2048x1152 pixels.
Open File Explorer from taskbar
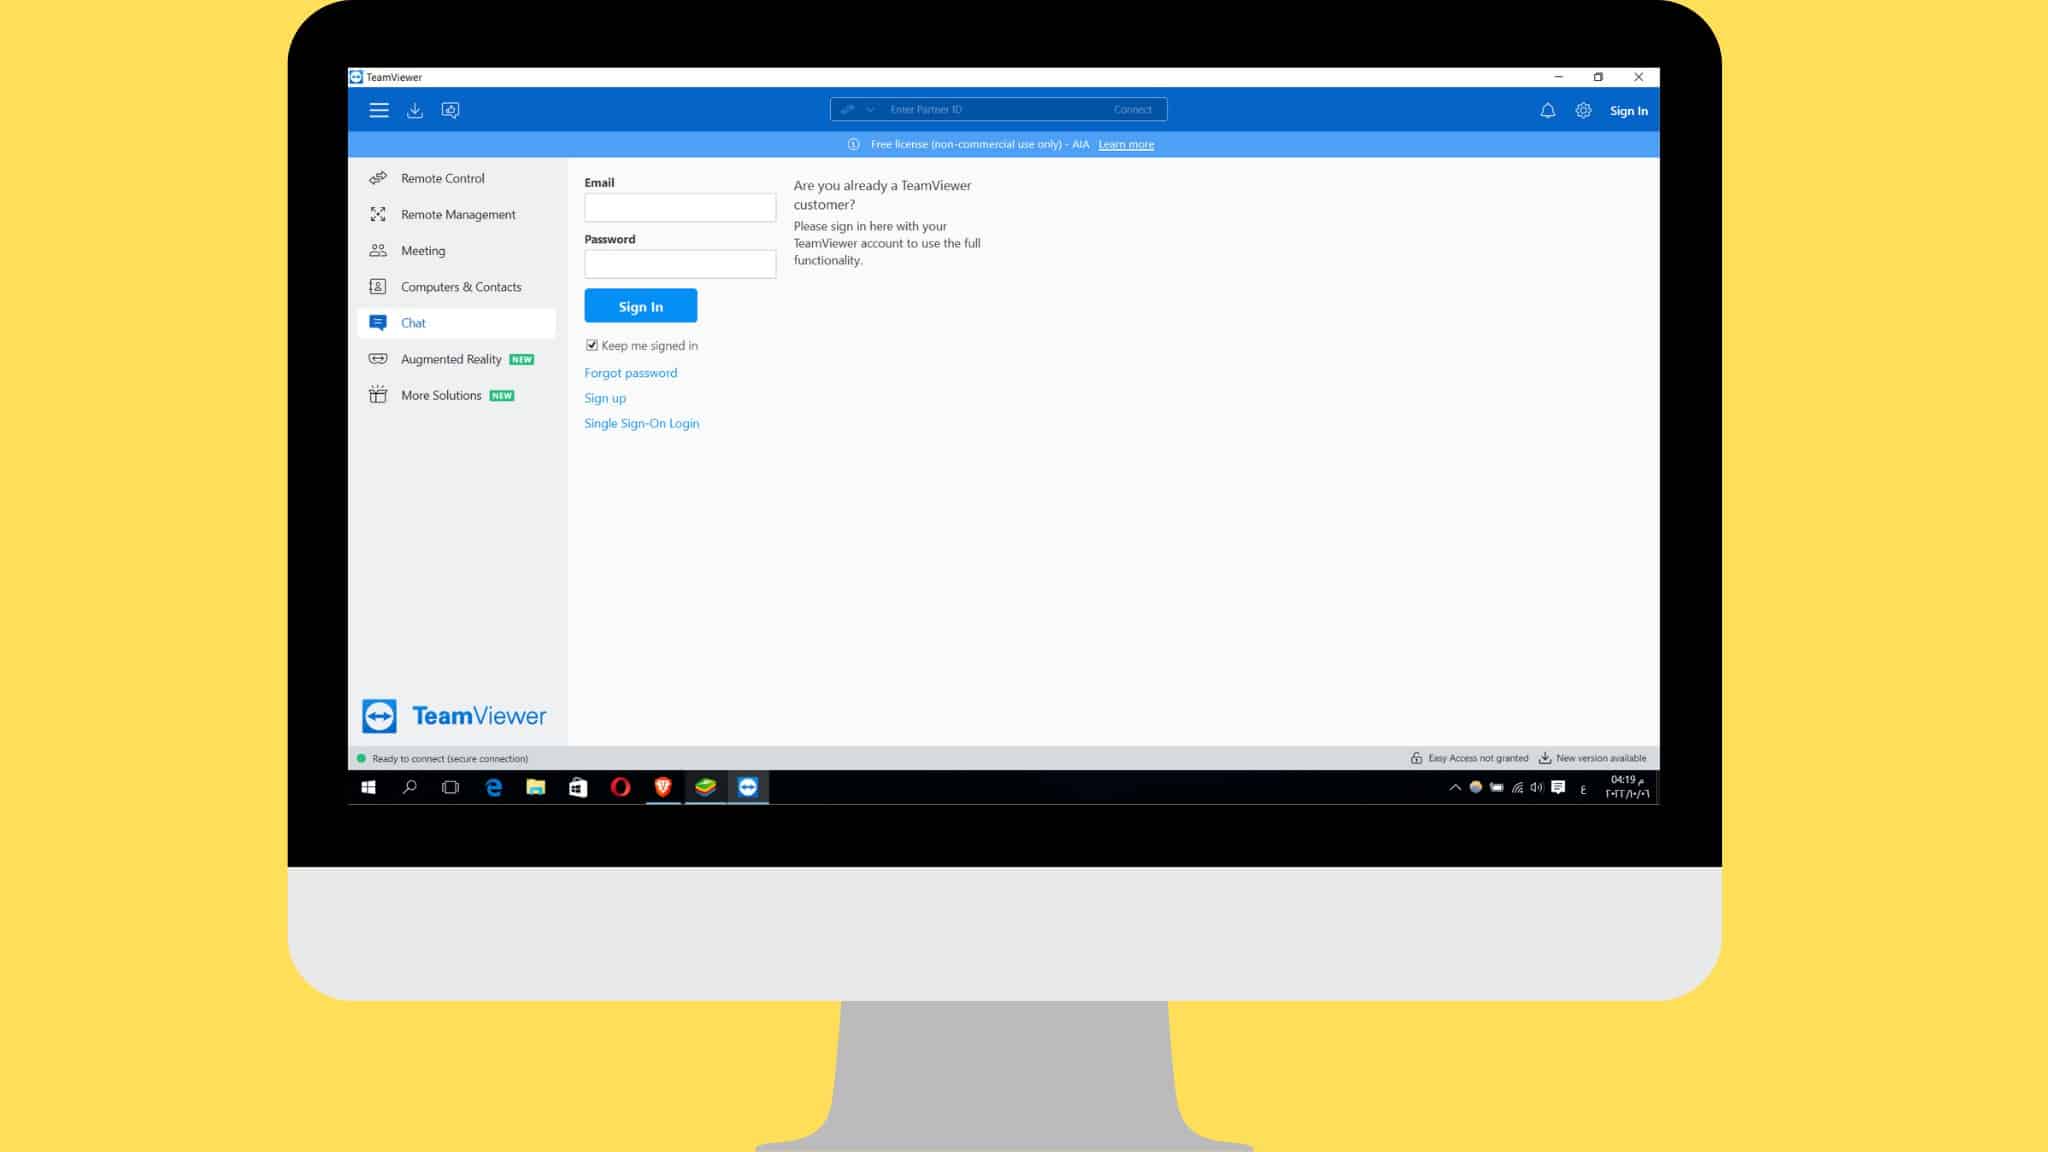(x=536, y=787)
